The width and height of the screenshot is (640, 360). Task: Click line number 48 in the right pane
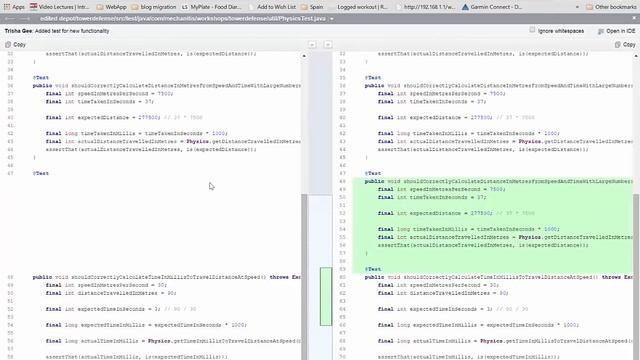pyautogui.click(x=343, y=181)
